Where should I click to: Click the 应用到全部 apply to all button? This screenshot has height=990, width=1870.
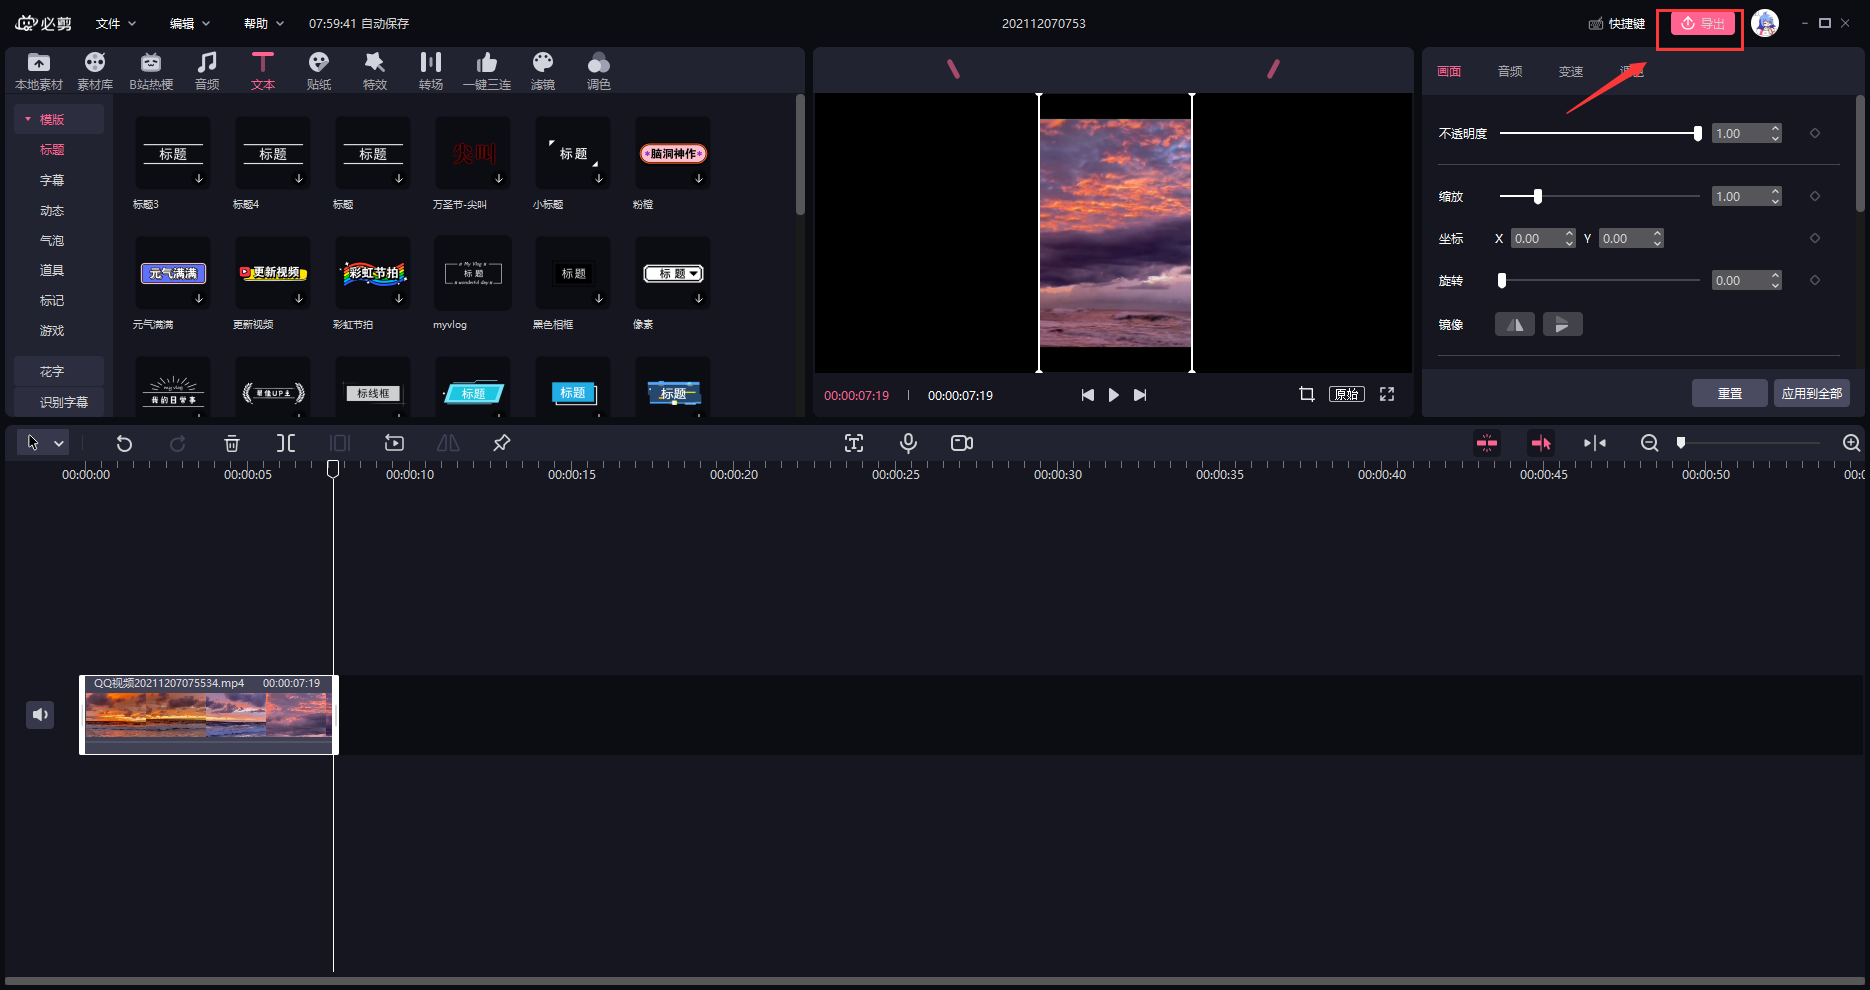pos(1811,393)
